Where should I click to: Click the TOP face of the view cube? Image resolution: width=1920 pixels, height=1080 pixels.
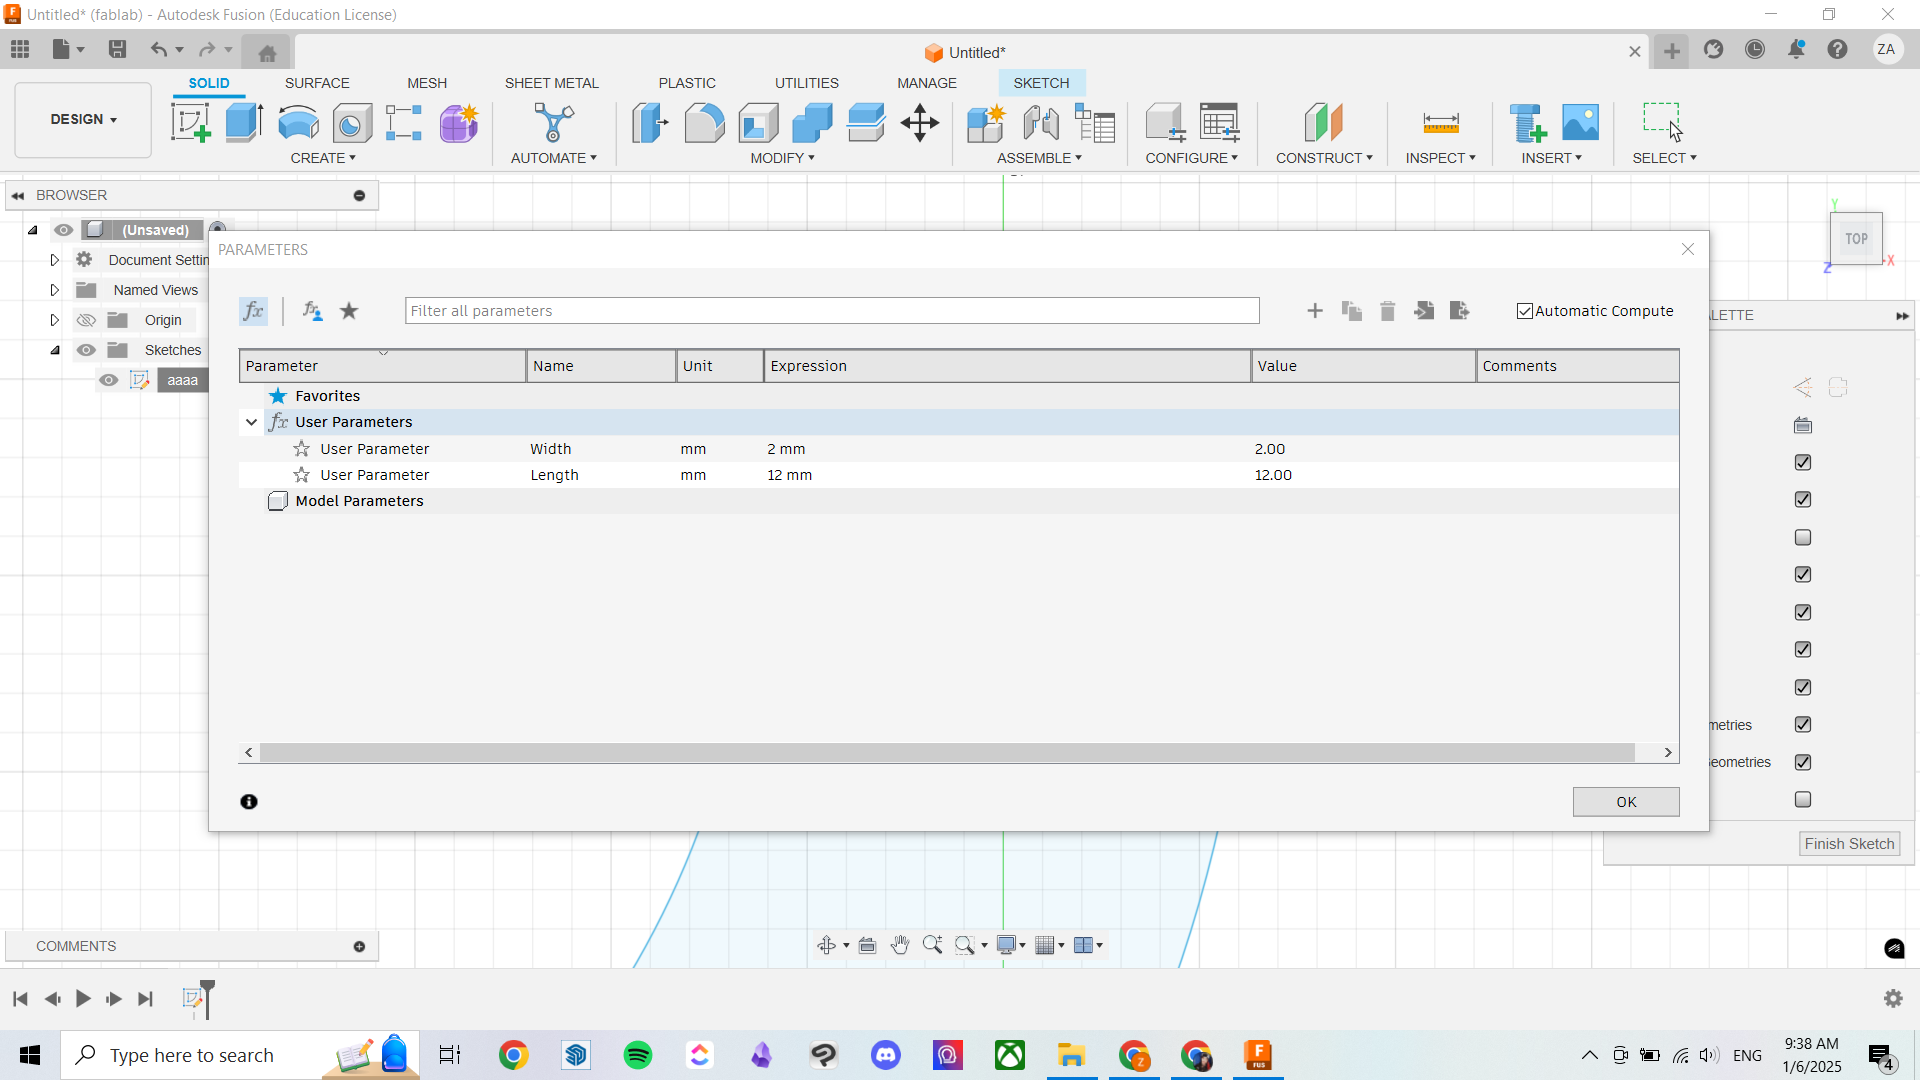click(x=1857, y=239)
